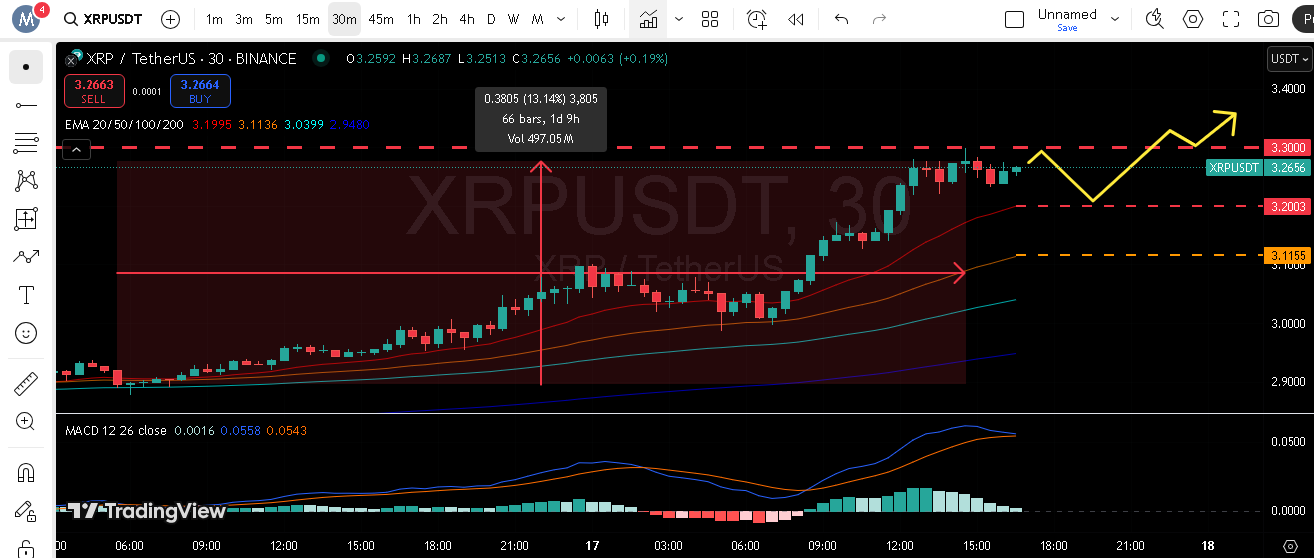Switch to the 1m timeframe
1314x558 pixels.
[x=214, y=19]
